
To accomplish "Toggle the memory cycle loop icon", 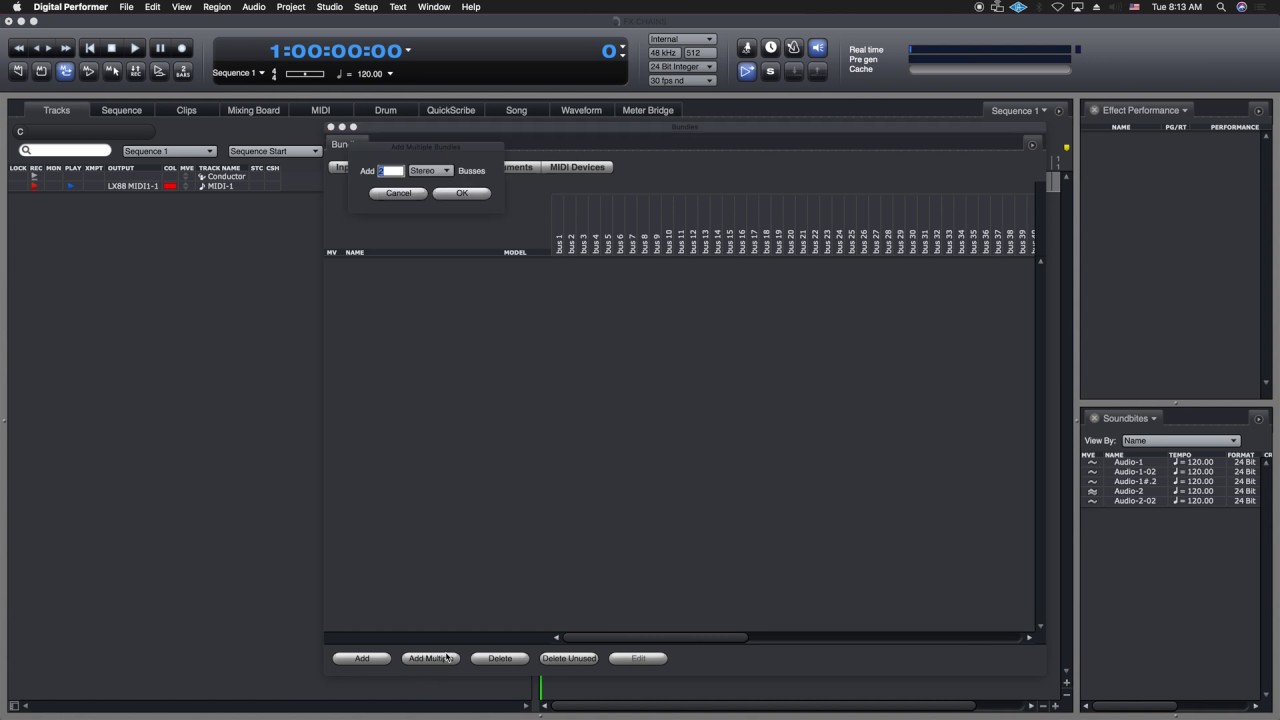I will click(x=65, y=71).
